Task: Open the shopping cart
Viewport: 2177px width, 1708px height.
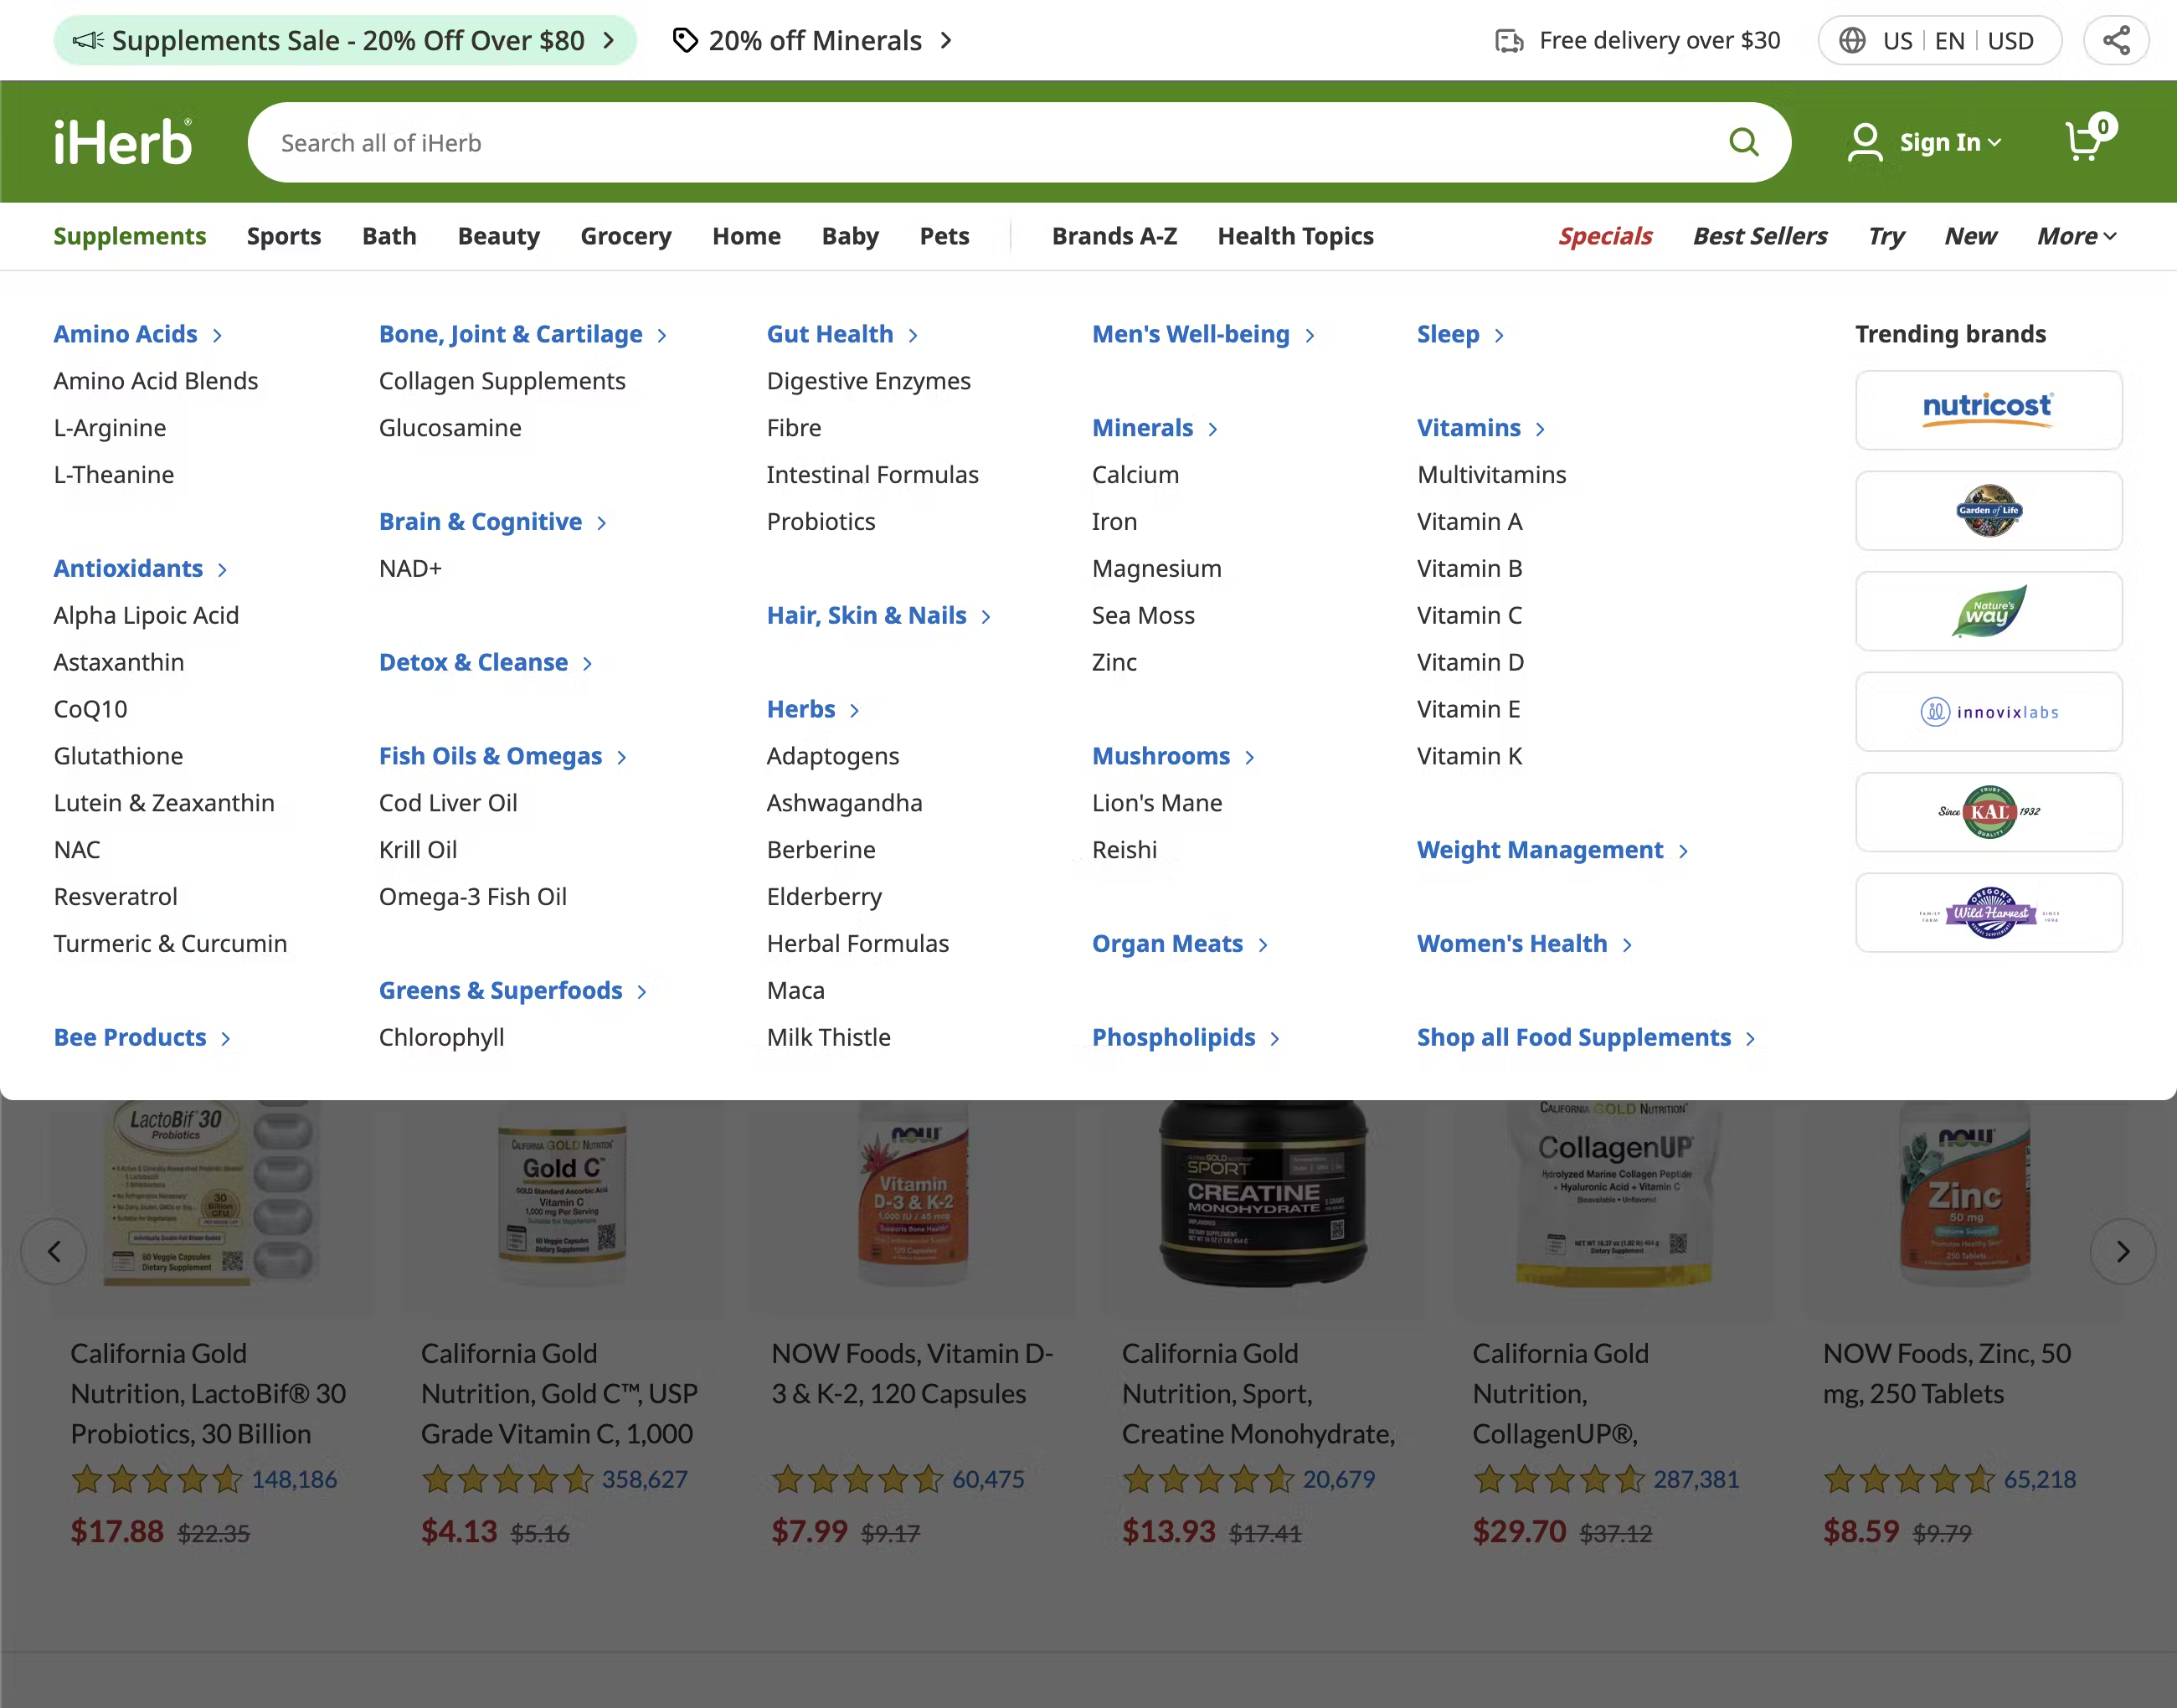Action: pos(2086,141)
